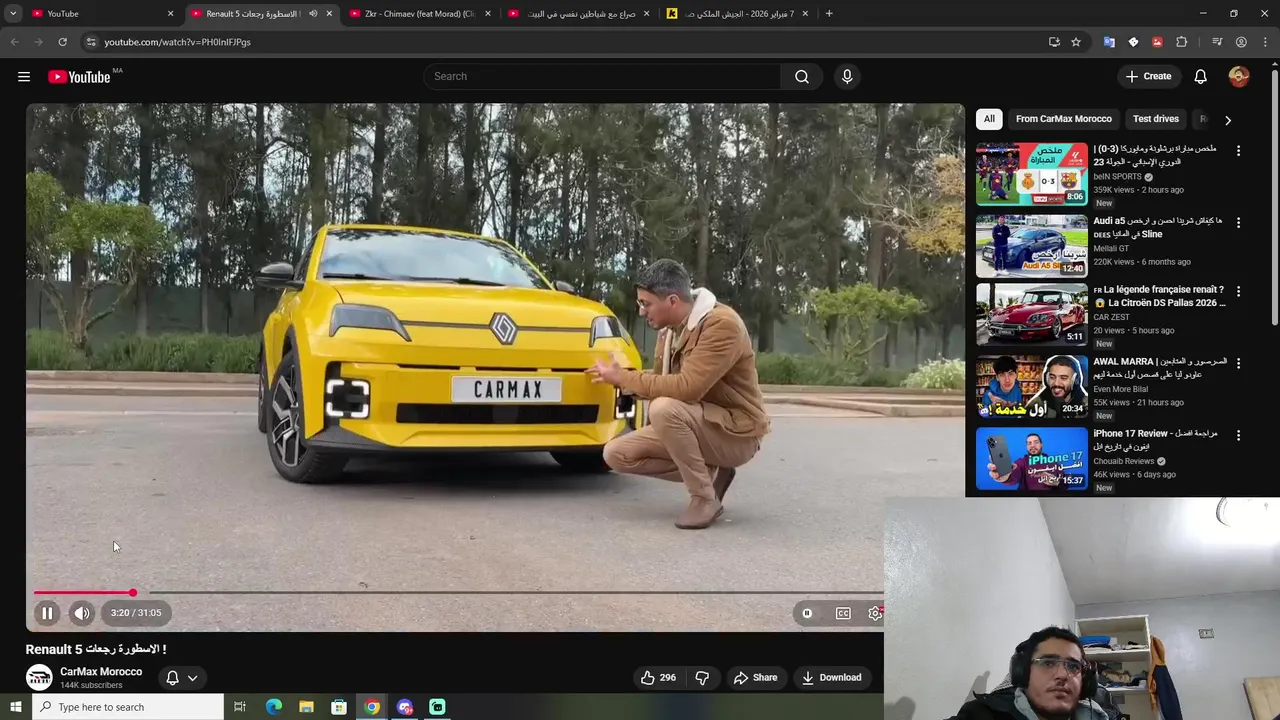Open the iPhone 17 Review video title
Screen dimensions: 1280x720
tap(1156, 440)
